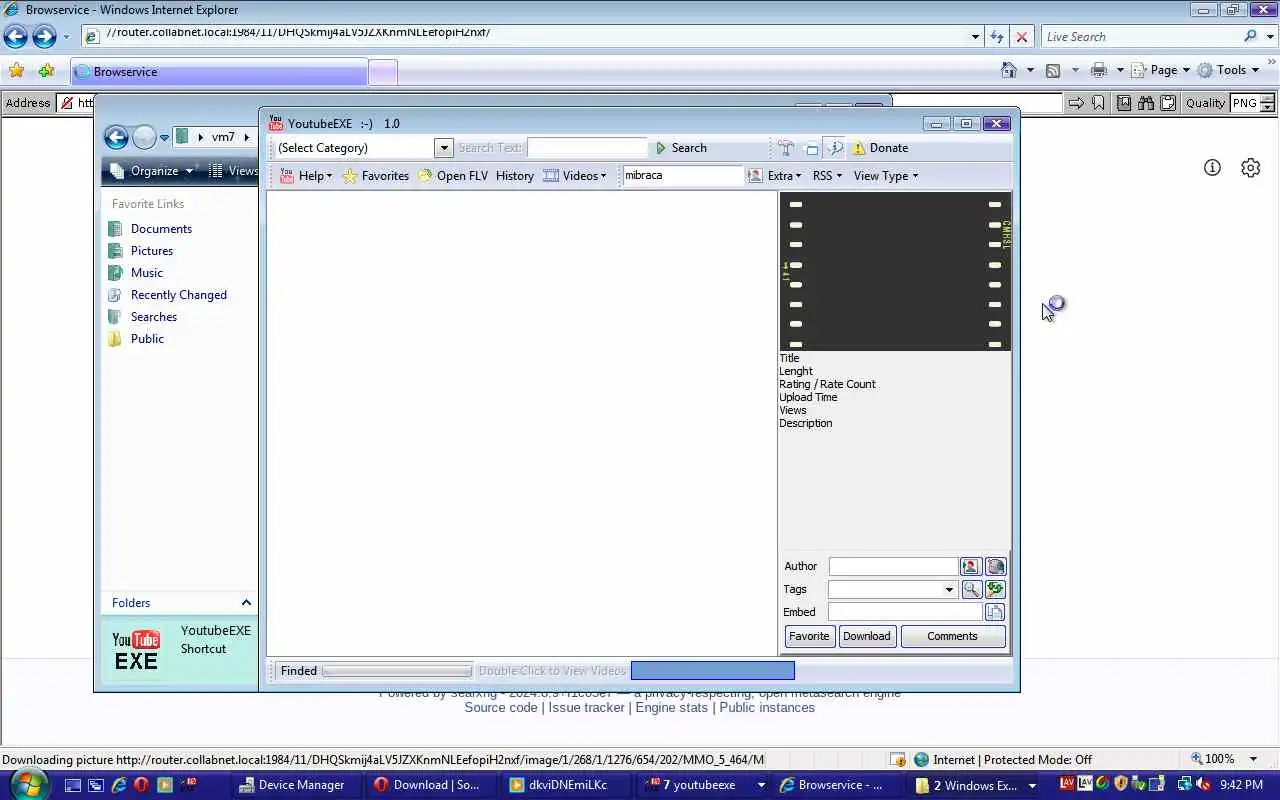The height and width of the screenshot is (800, 1280).
Task: Switch to the Browservice tab
Action: (x=218, y=72)
